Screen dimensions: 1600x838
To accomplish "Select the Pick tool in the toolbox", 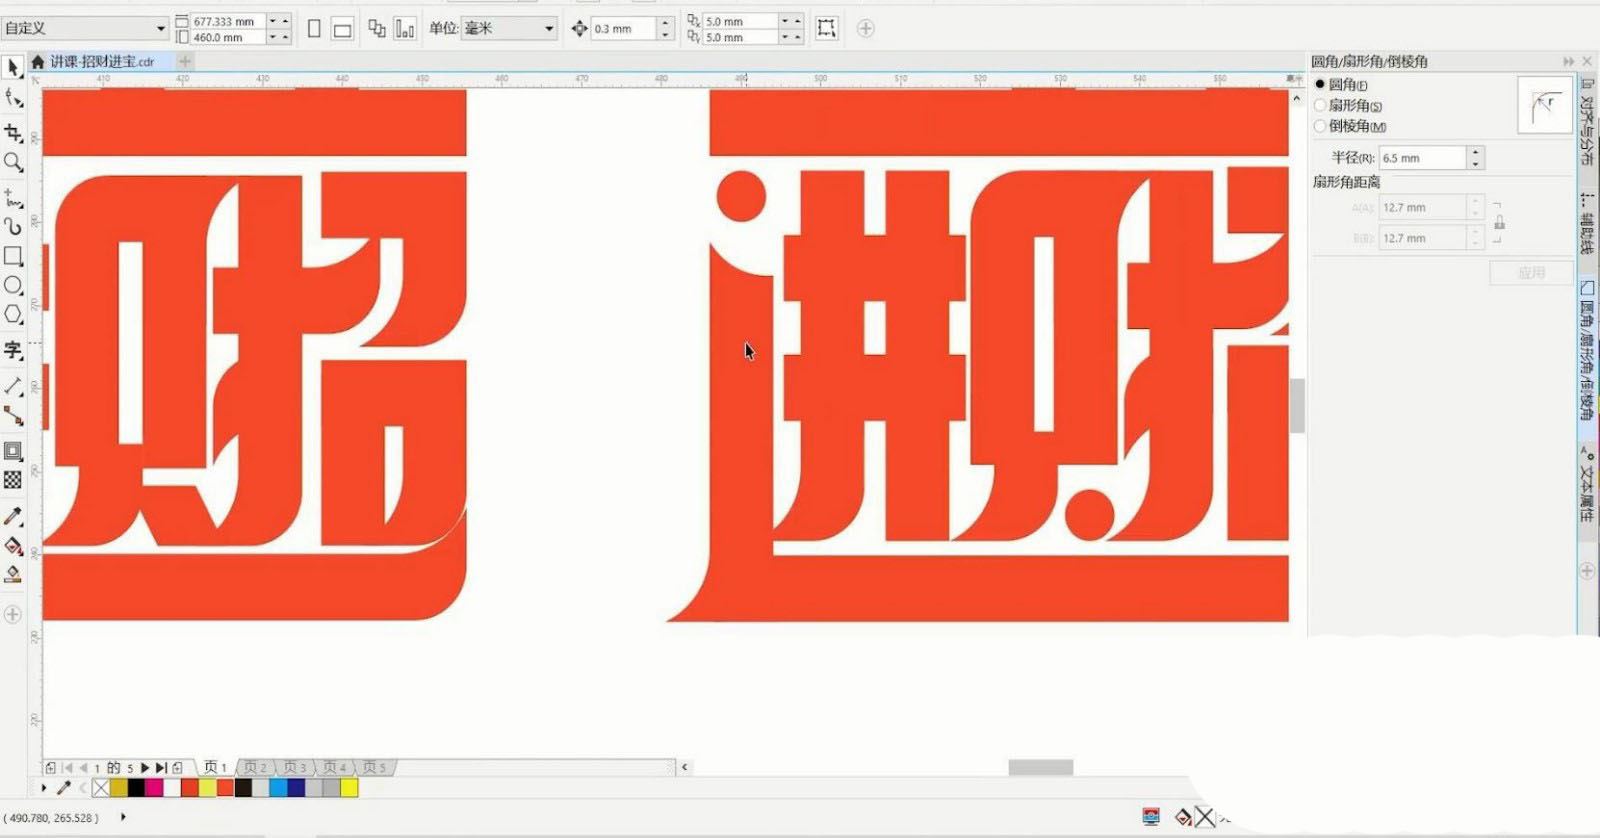I will coord(13,68).
